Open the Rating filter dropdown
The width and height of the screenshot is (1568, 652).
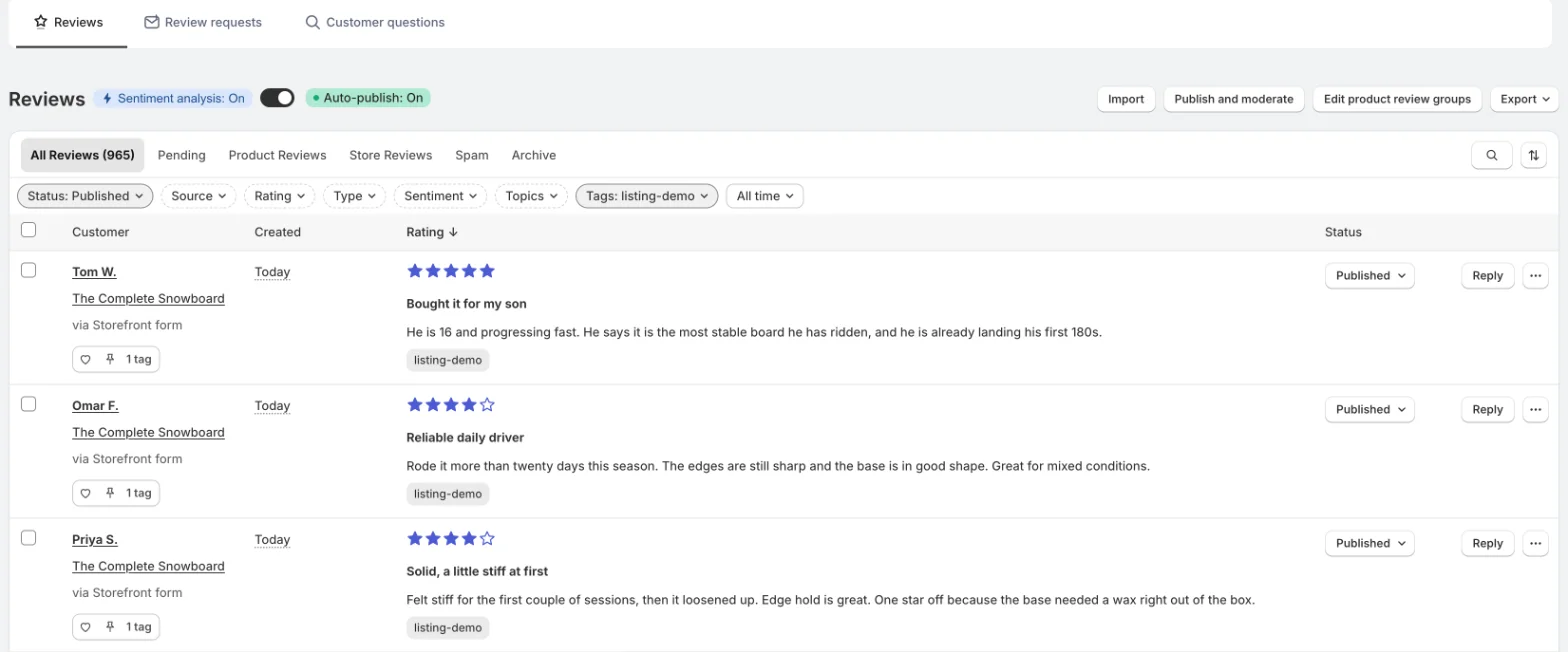coord(279,196)
